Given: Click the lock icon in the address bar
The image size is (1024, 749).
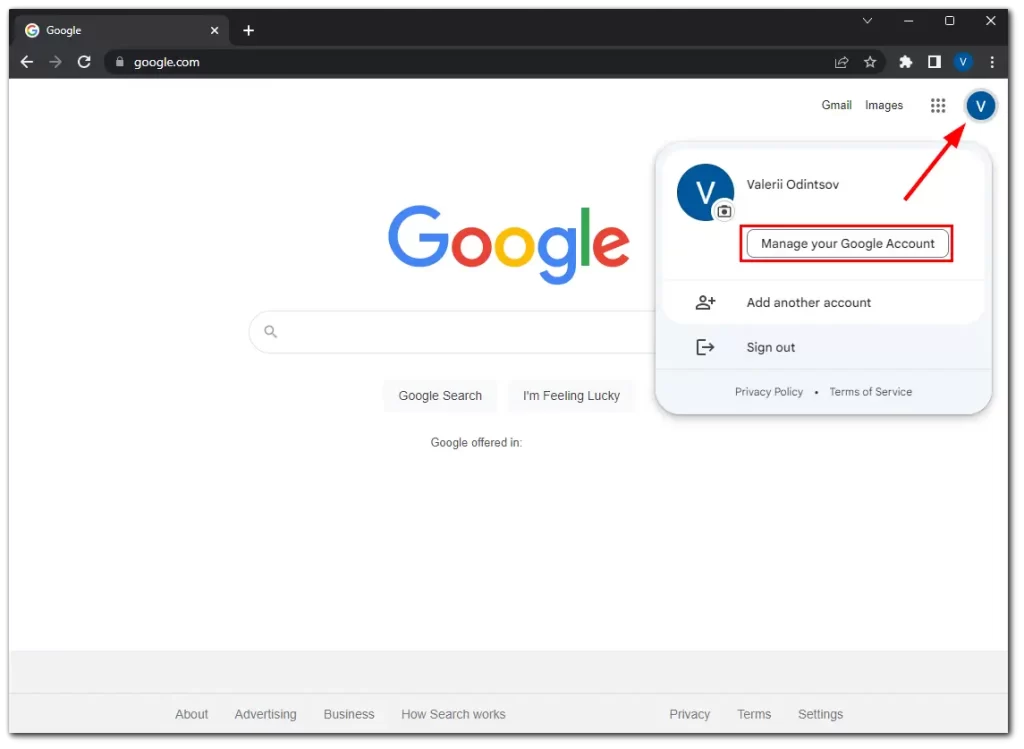Looking at the screenshot, I should click(120, 62).
